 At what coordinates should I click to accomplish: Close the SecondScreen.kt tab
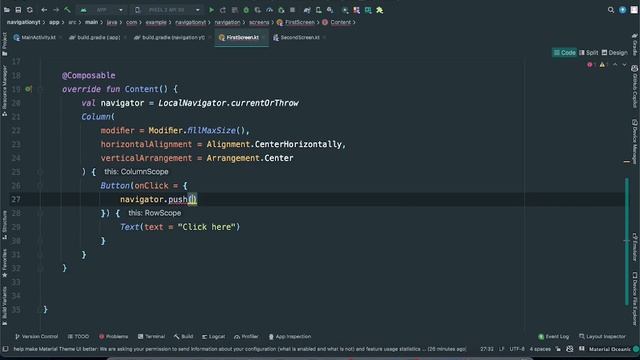(324, 38)
